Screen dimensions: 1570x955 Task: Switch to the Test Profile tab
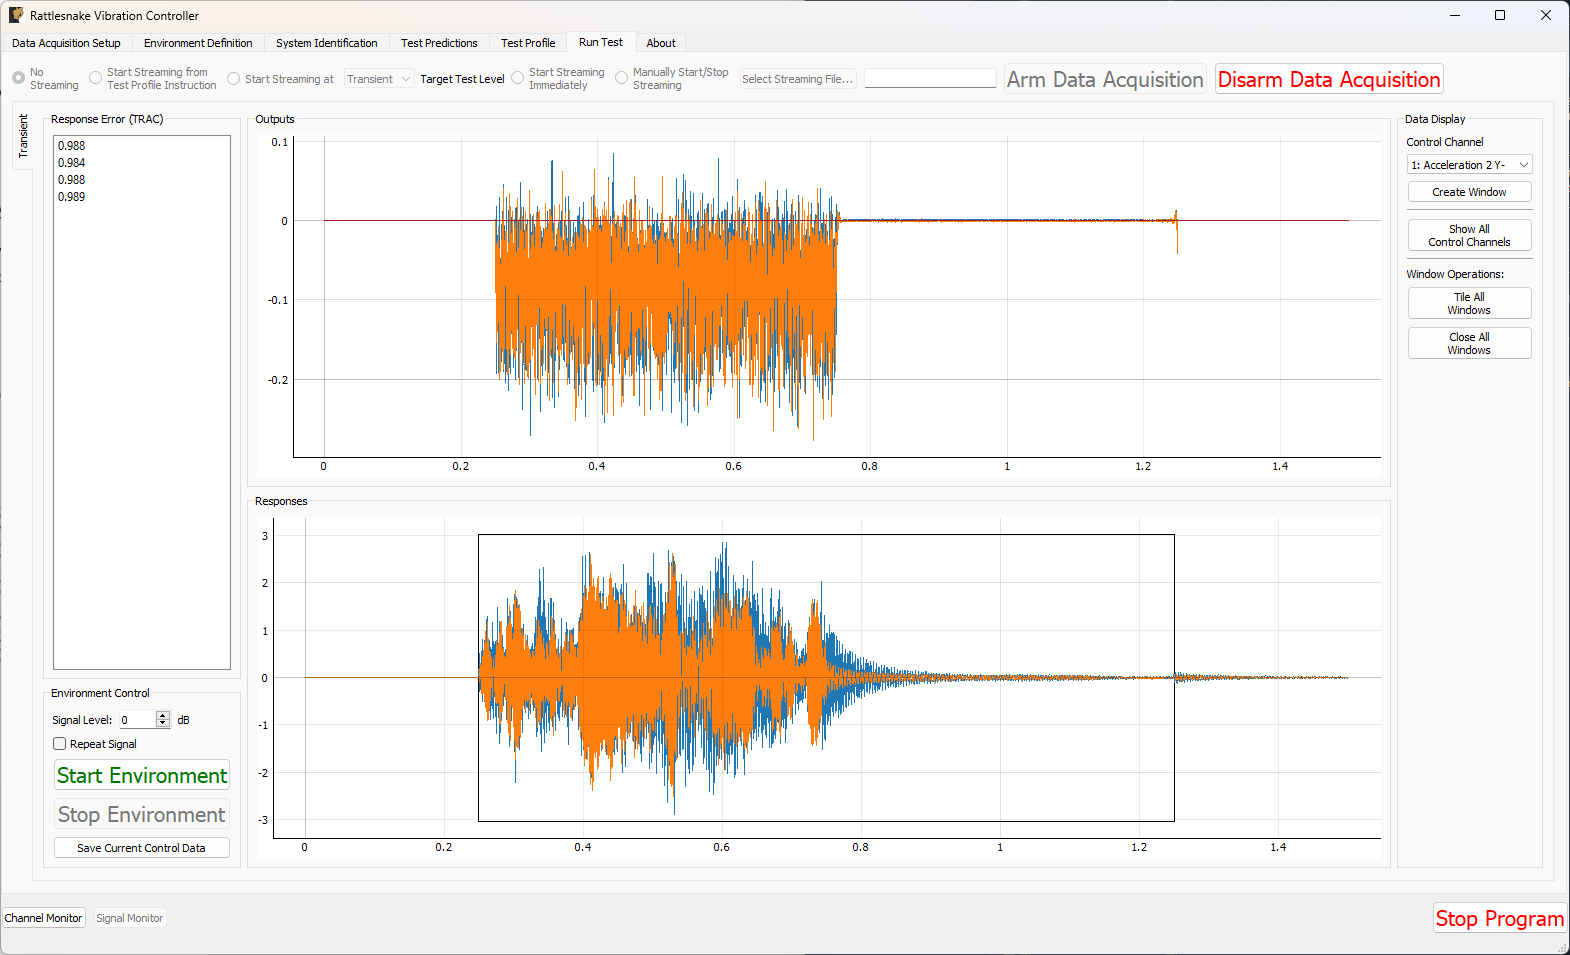pos(528,43)
